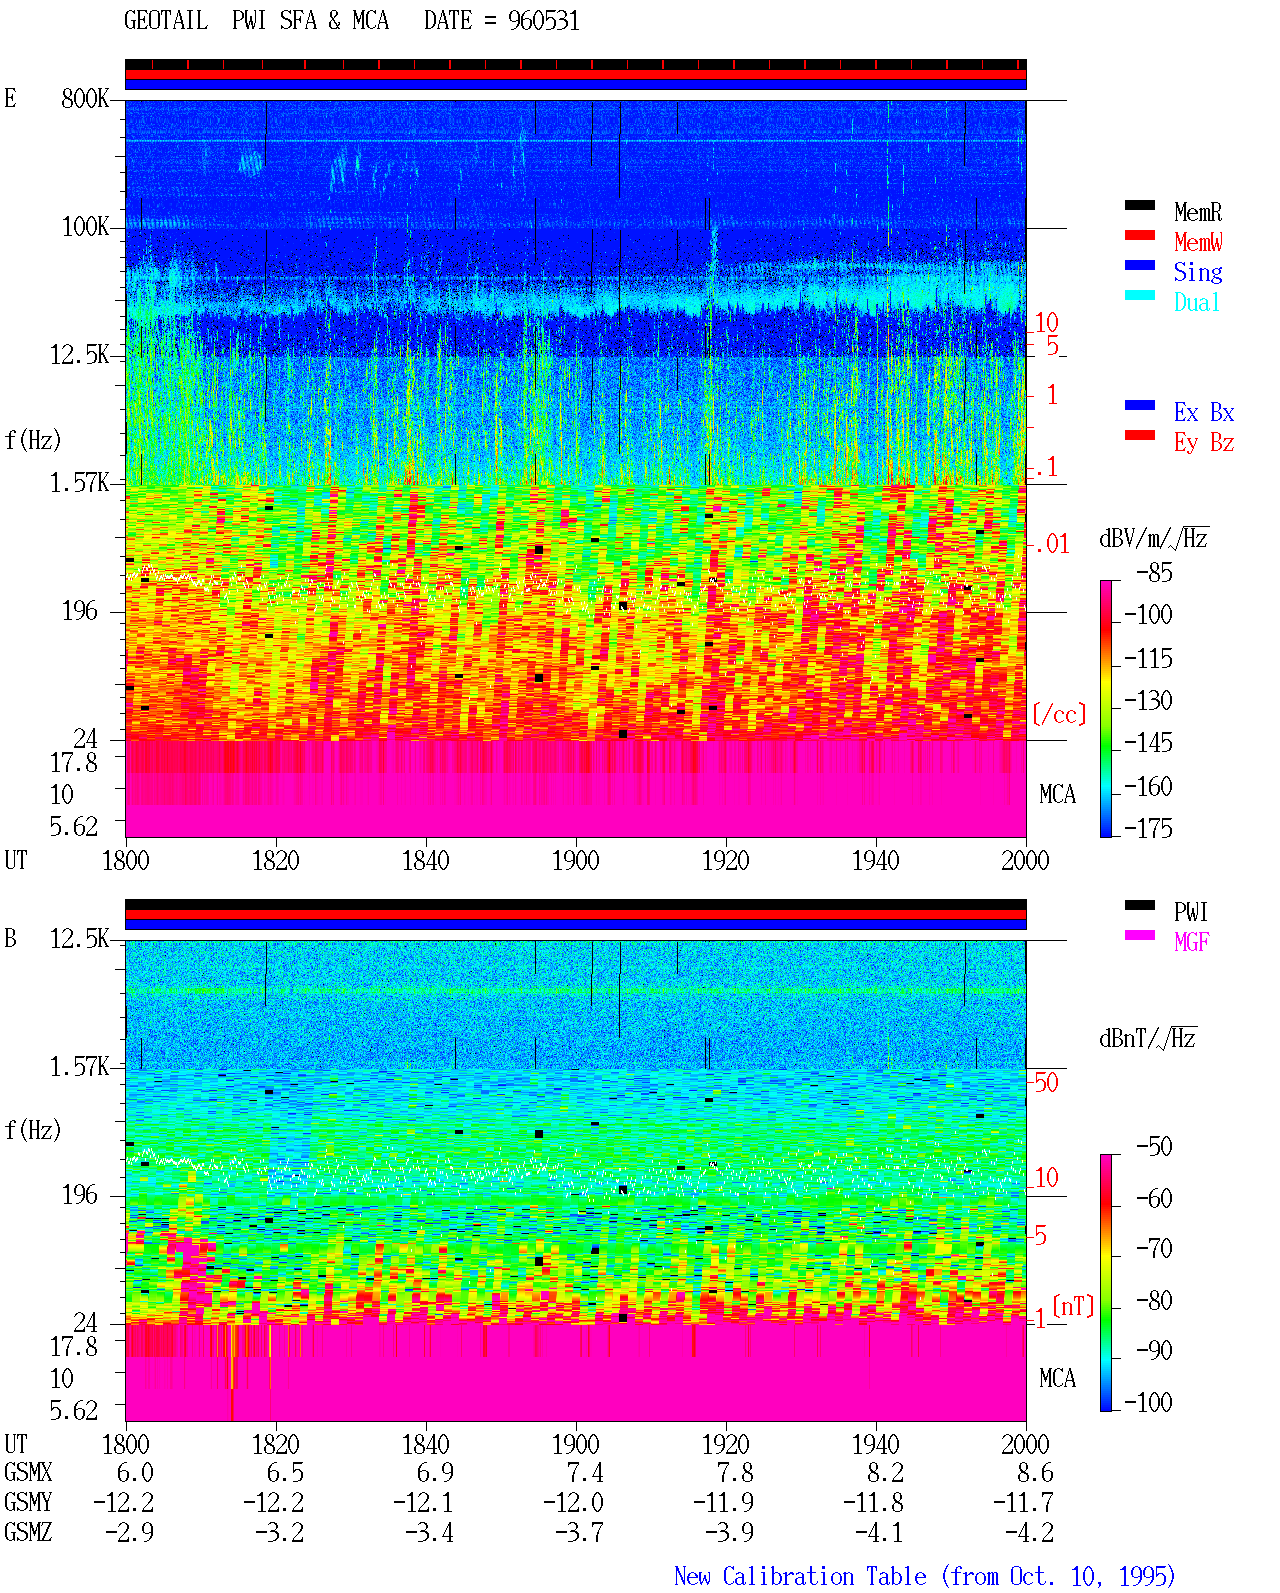Click the '-115' color scale value

[1149, 659]
